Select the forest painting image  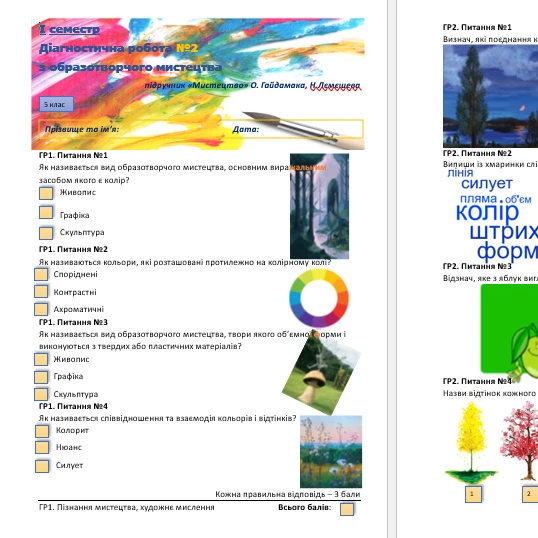319,206
